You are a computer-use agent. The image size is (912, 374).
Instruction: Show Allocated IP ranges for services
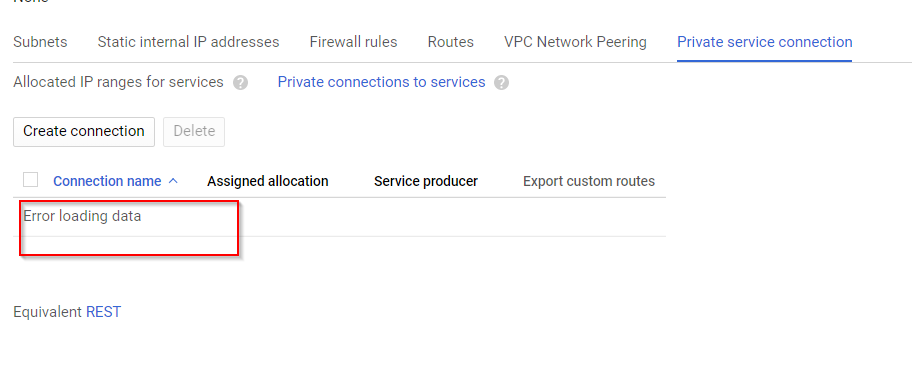click(118, 82)
